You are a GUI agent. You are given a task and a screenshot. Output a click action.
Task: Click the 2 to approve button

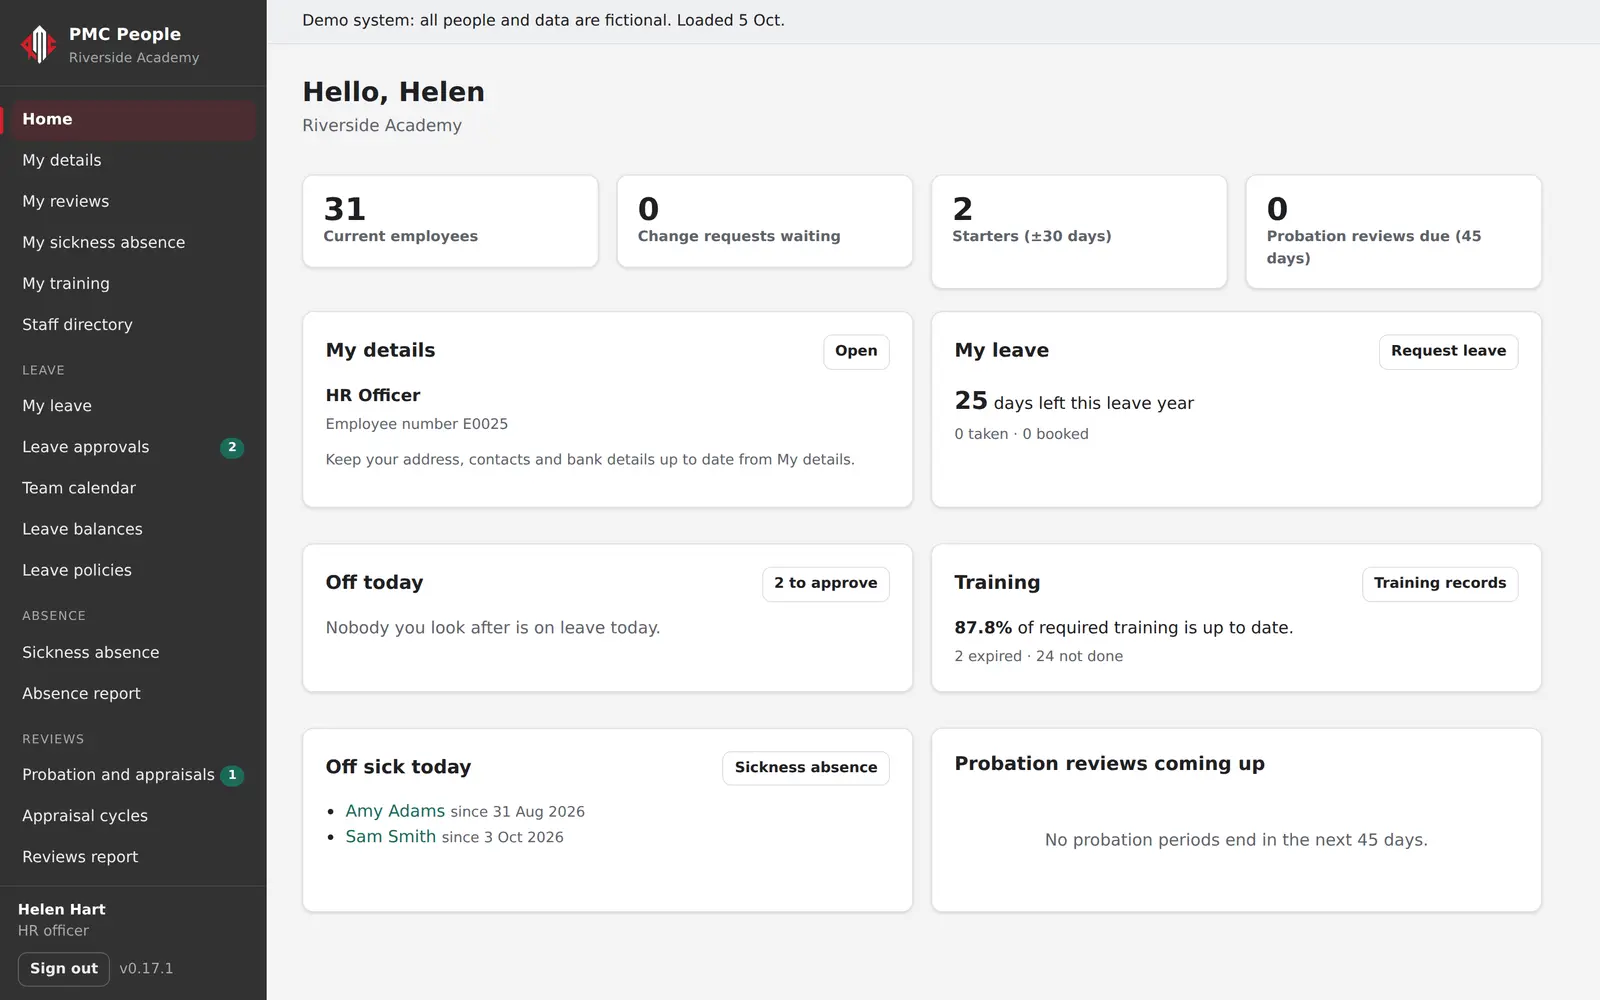[x=825, y=583]
